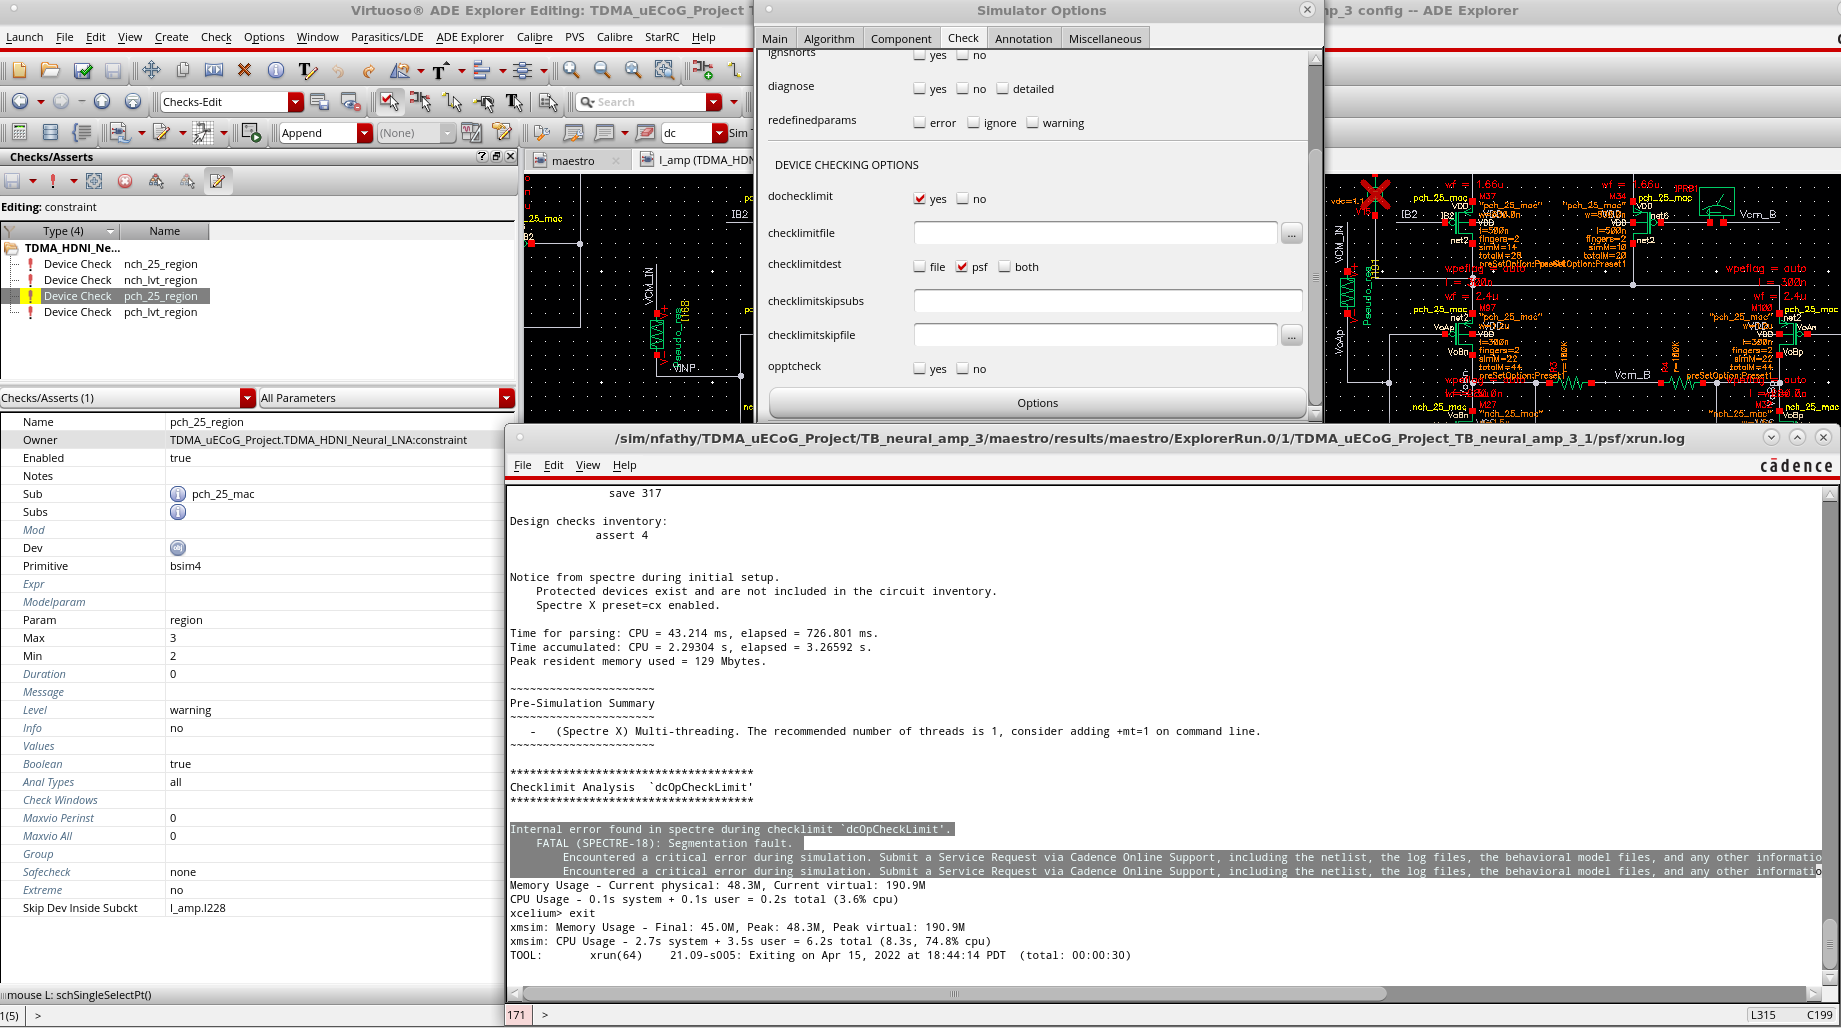Click the create instance icon
The height and width of the screenshot is (1028, 1841).
703,70
